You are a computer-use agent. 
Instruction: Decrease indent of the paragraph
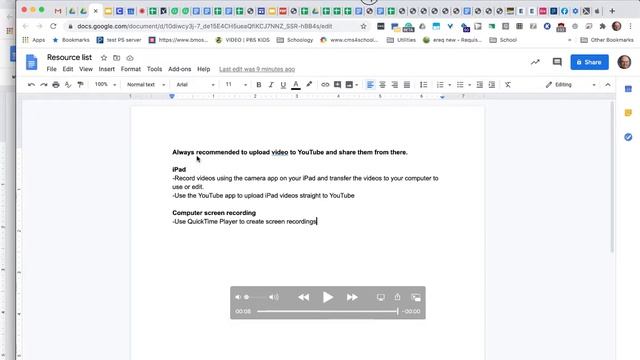click(x=480, y=84)
